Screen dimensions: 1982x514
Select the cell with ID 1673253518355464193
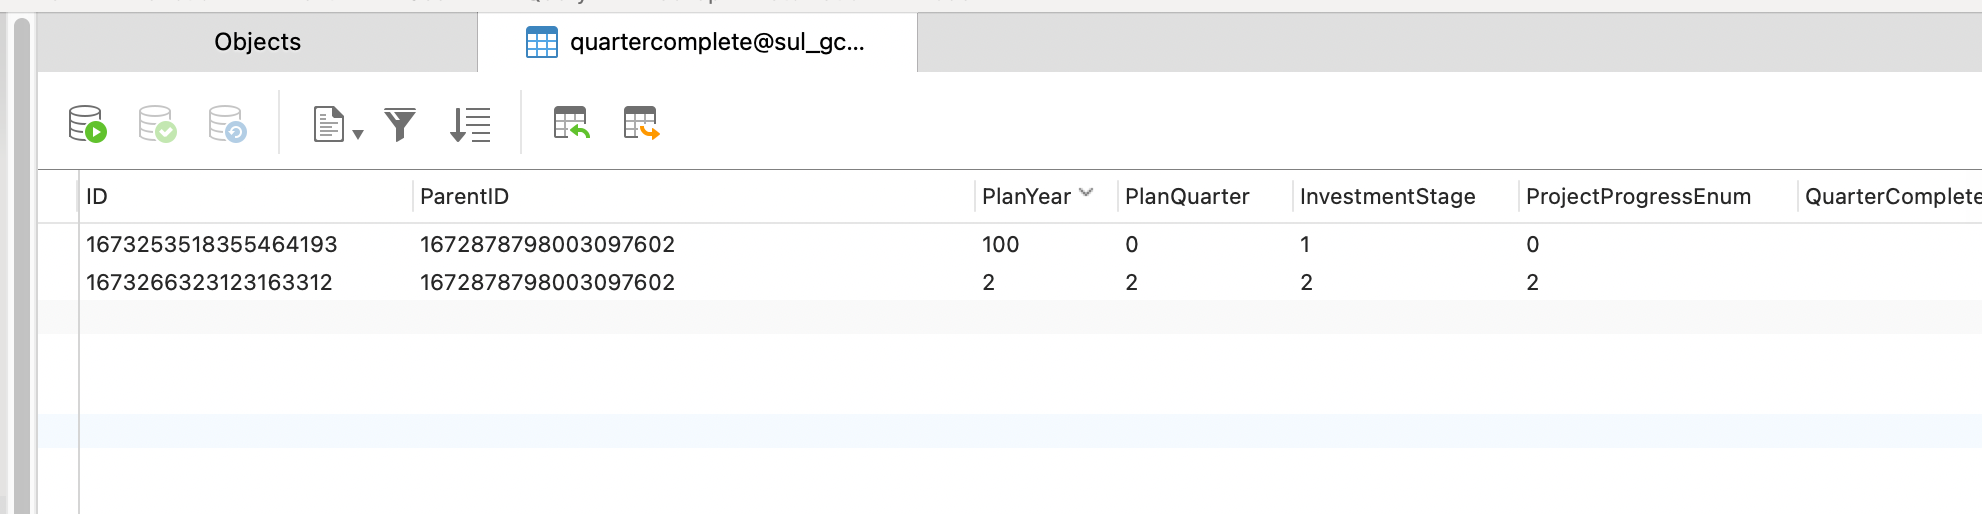click(212, 245)
